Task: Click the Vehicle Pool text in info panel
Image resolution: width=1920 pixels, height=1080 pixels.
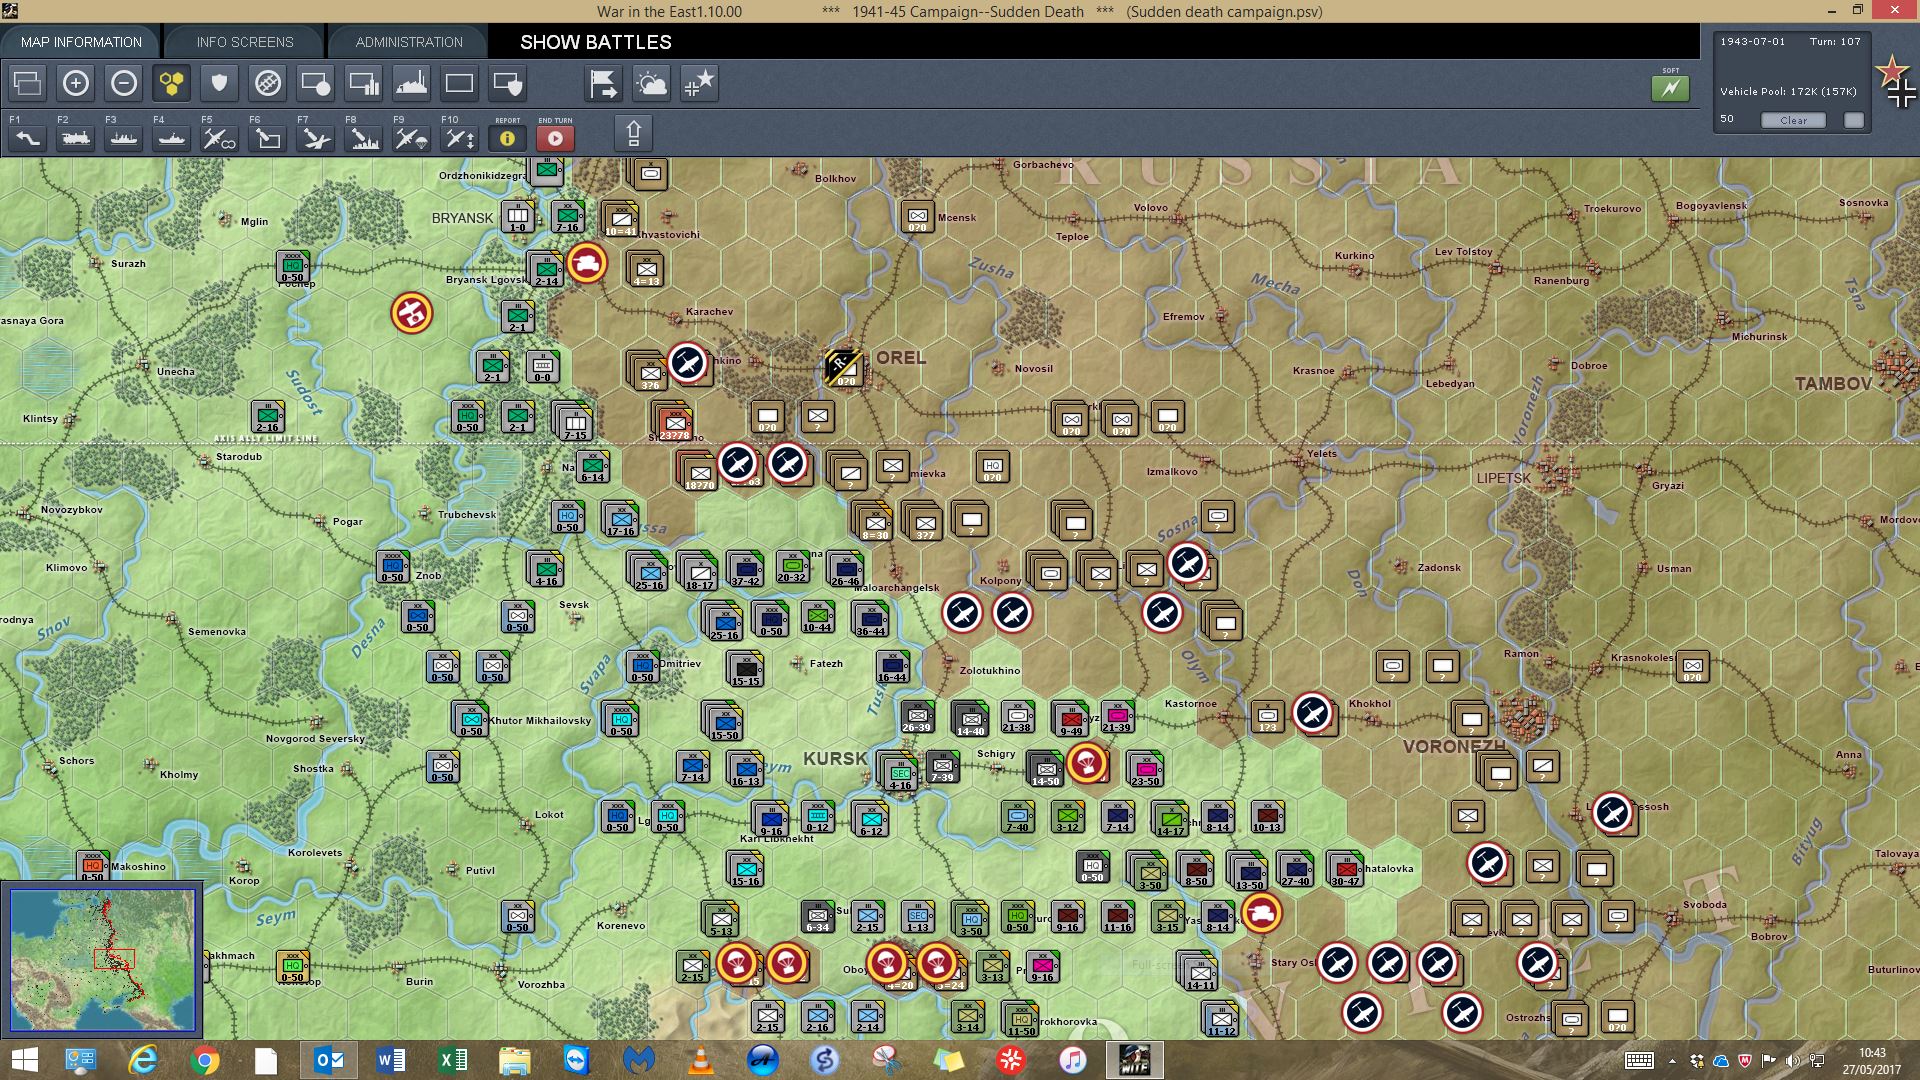Action: [1788, 91]
